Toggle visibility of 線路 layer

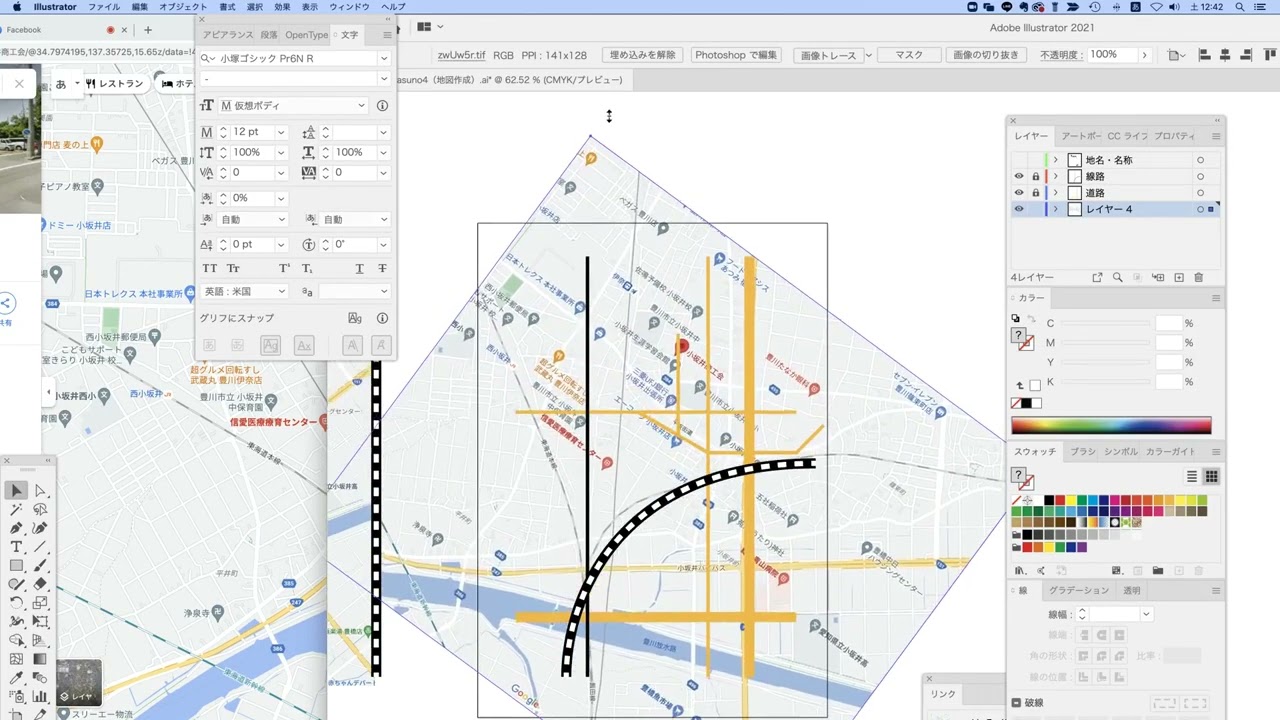pos(1019,176)
